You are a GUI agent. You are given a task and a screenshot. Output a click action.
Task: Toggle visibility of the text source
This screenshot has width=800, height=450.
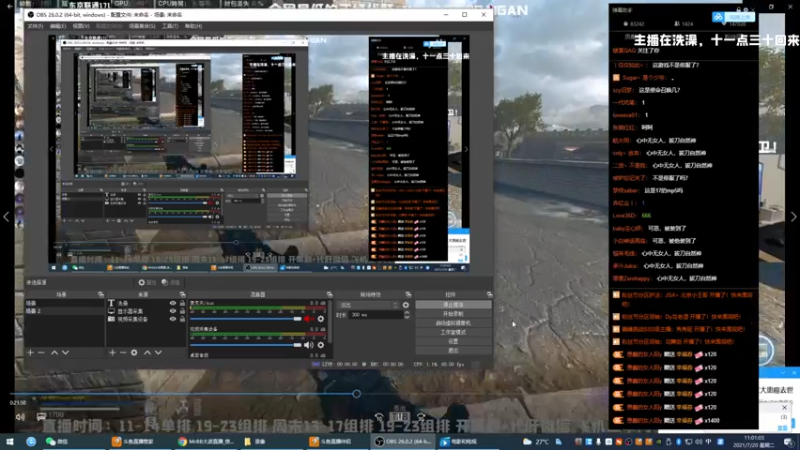tap(173, 303)
